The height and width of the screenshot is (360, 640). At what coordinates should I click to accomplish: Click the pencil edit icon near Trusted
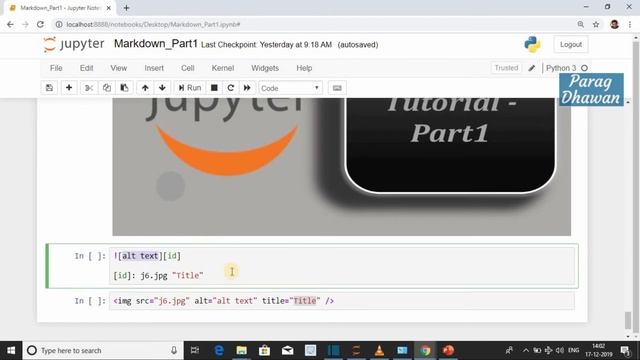pyautogui.click(x=531, y=68)
